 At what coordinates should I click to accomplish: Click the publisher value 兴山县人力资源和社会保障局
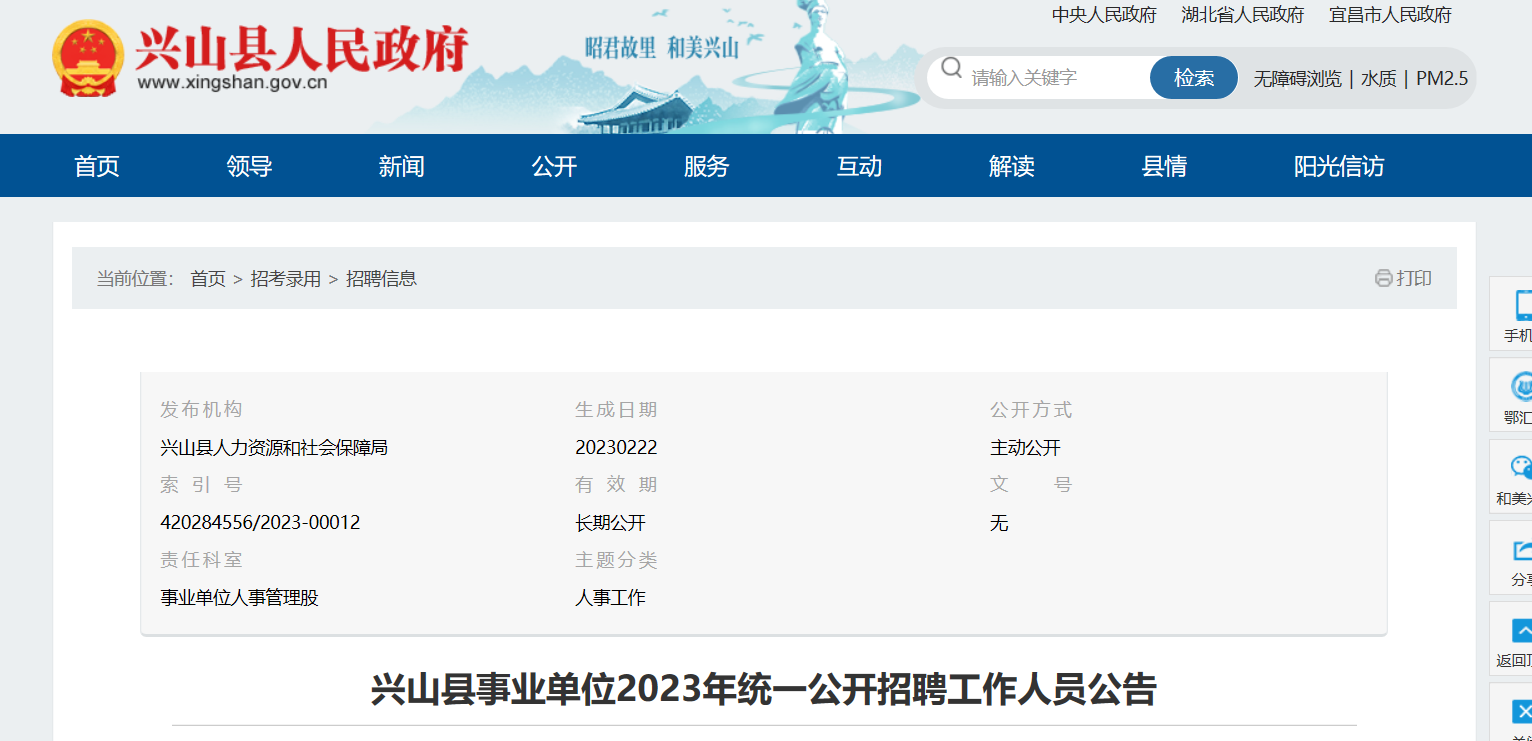[x=274, y=448]
